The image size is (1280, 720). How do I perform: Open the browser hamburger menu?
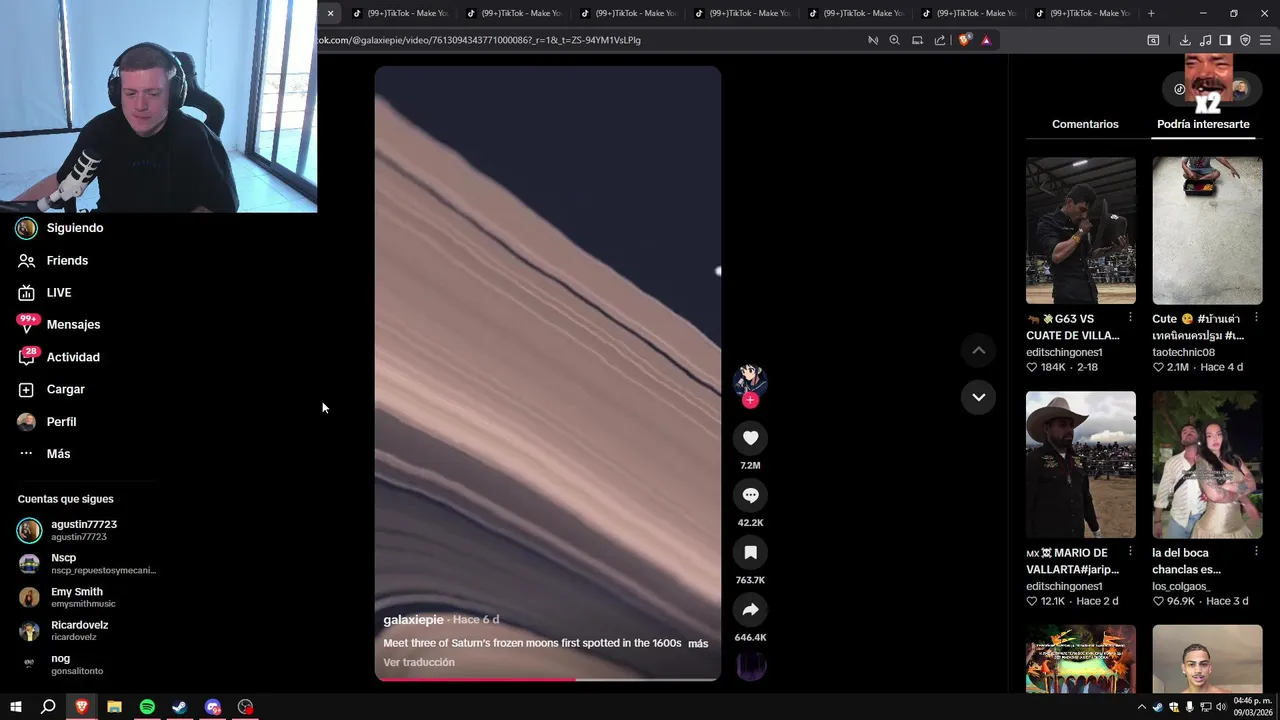click(1265, 40)
